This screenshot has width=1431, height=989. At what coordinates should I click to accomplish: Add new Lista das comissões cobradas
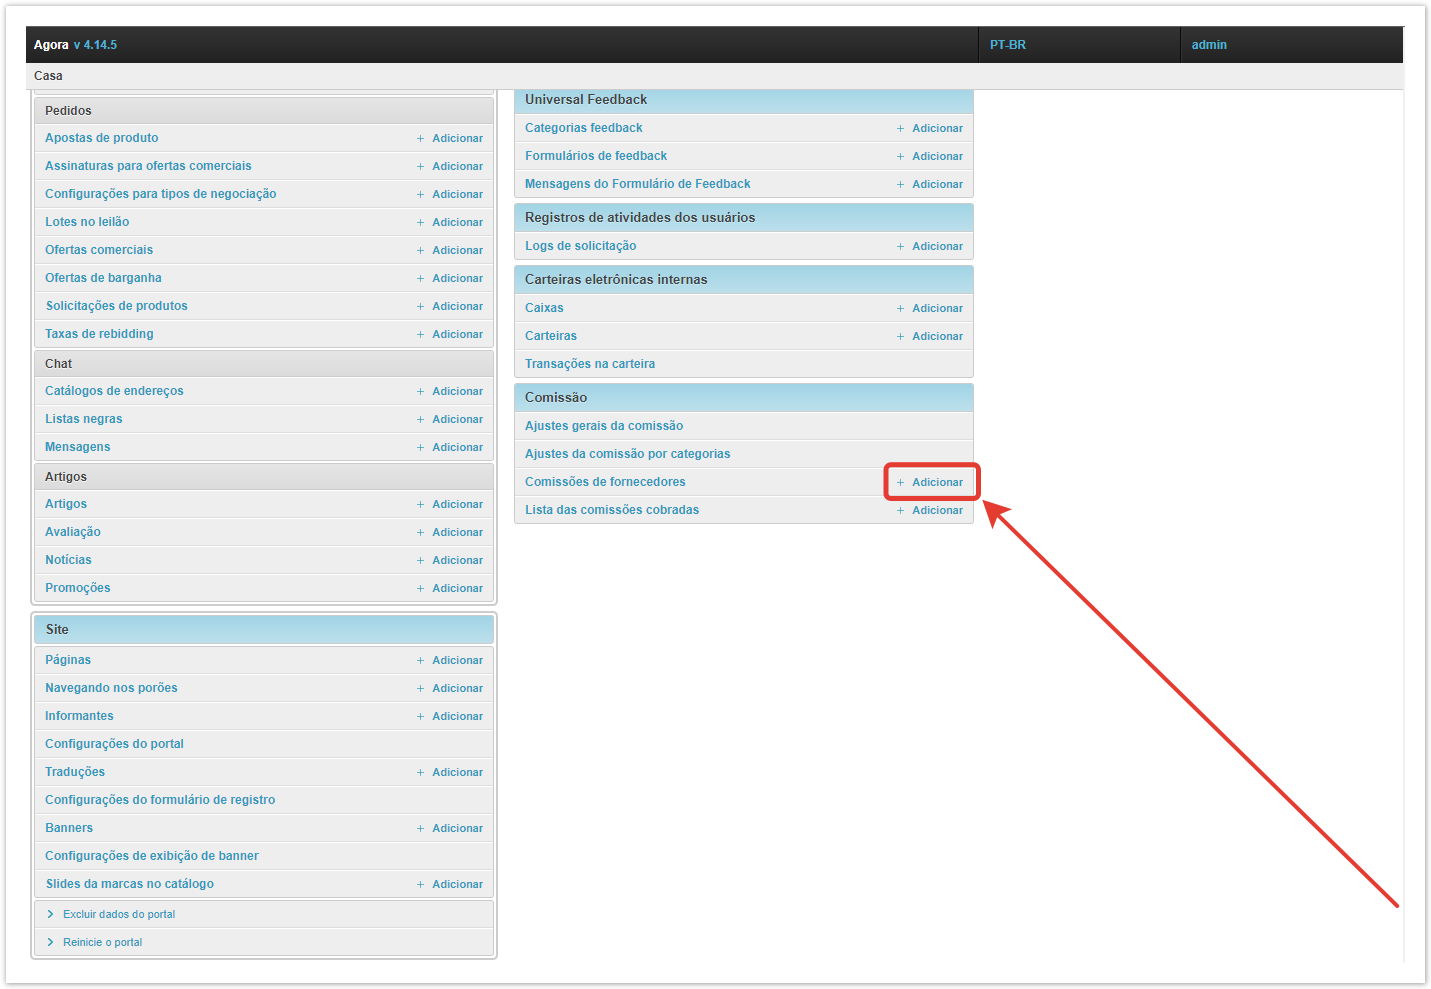point(936,510)
